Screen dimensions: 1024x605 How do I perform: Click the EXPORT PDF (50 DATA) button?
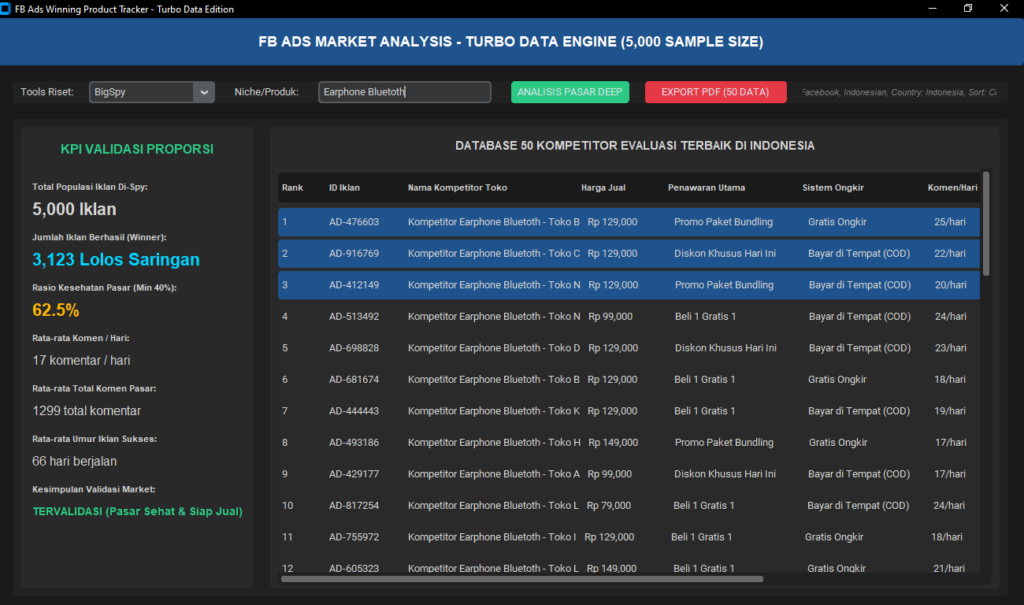[x=715, y=92]
